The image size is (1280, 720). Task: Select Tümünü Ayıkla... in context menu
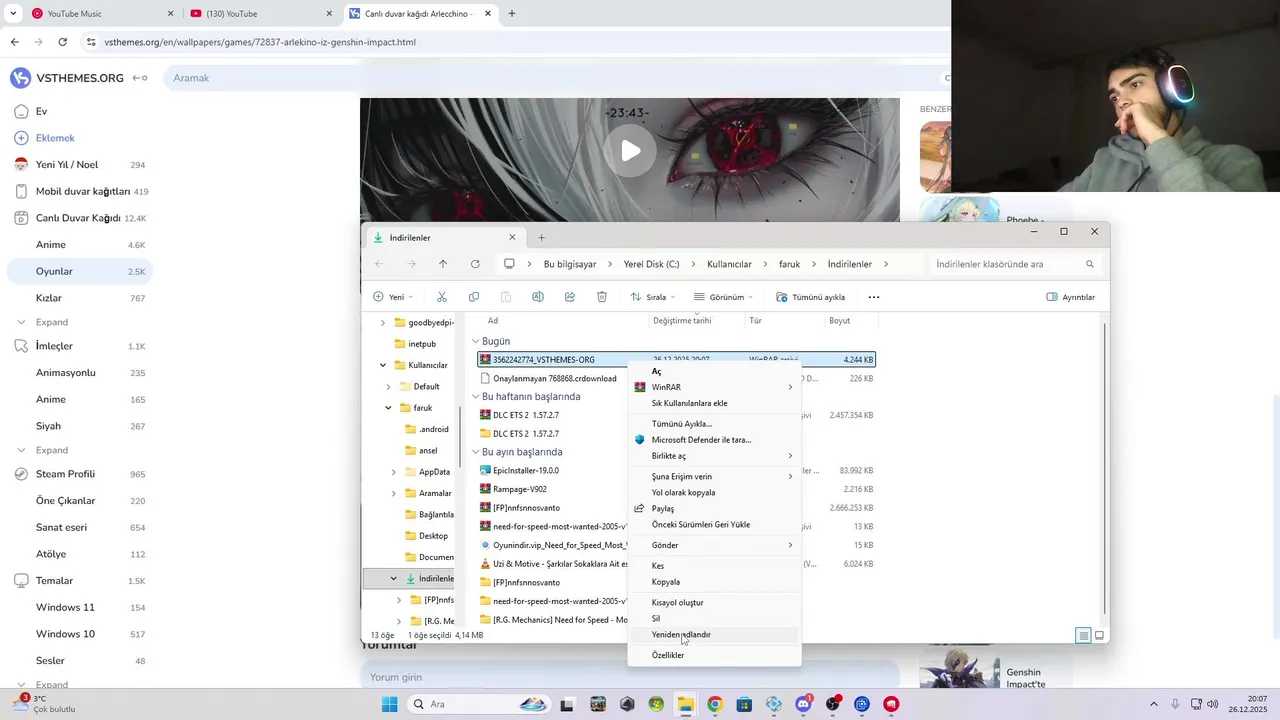(x=714, y=424)
